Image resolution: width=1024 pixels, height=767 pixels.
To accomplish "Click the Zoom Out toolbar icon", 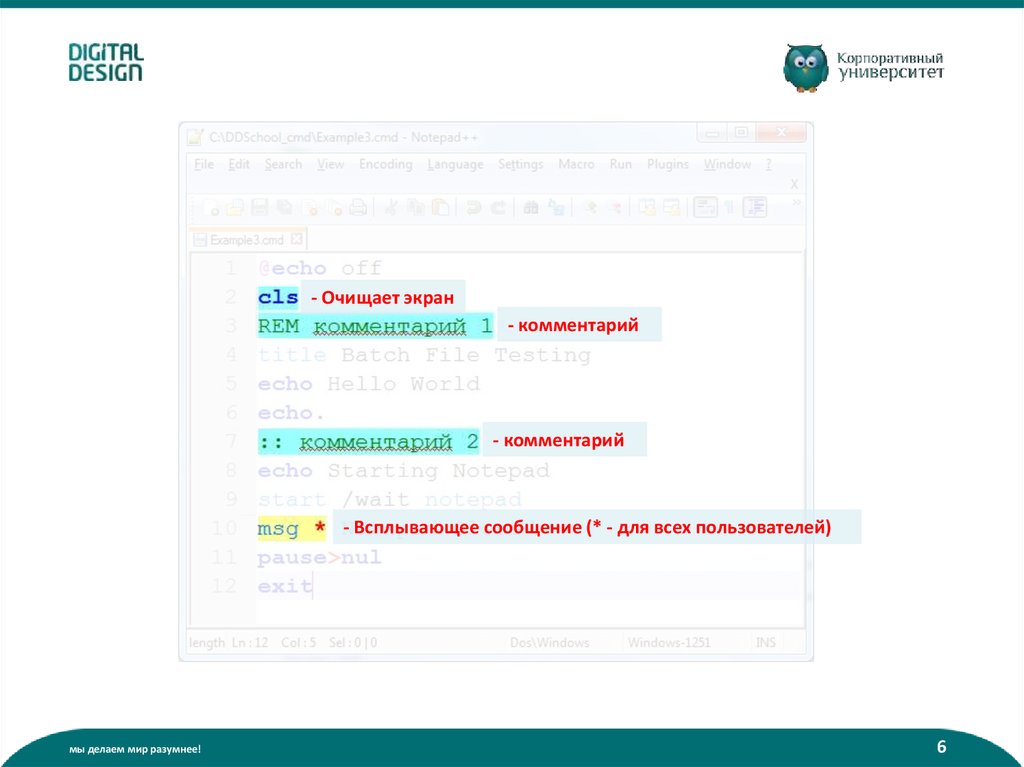I will tap(615, 208).
